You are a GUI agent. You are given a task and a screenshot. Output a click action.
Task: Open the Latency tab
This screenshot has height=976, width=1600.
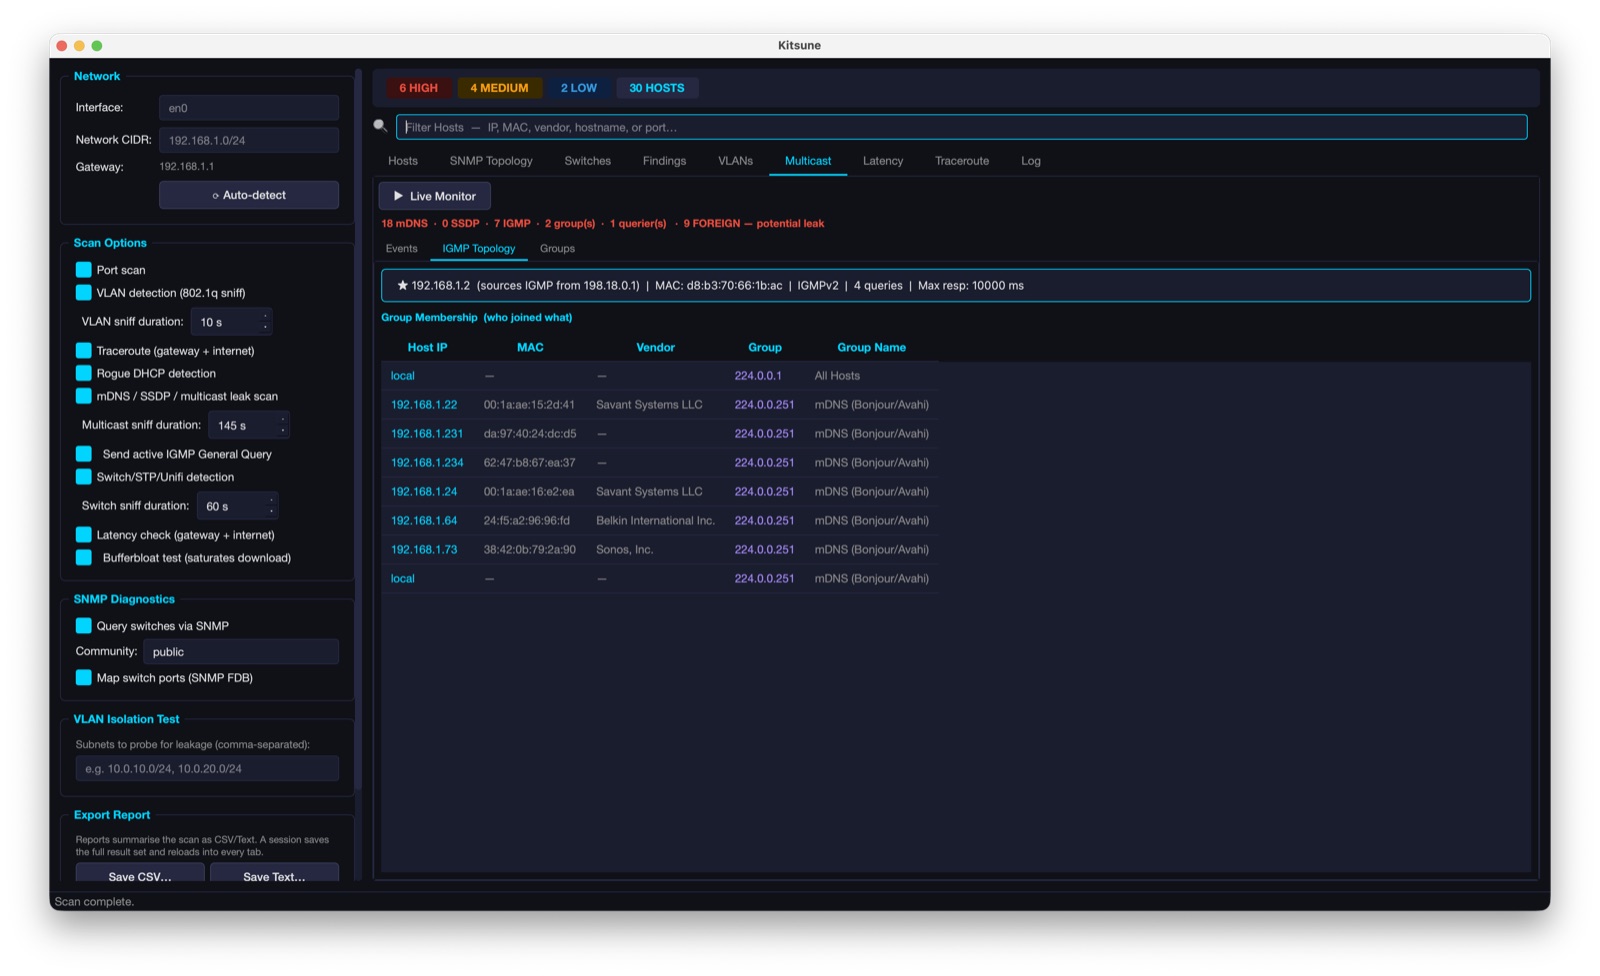pos(883,161)
